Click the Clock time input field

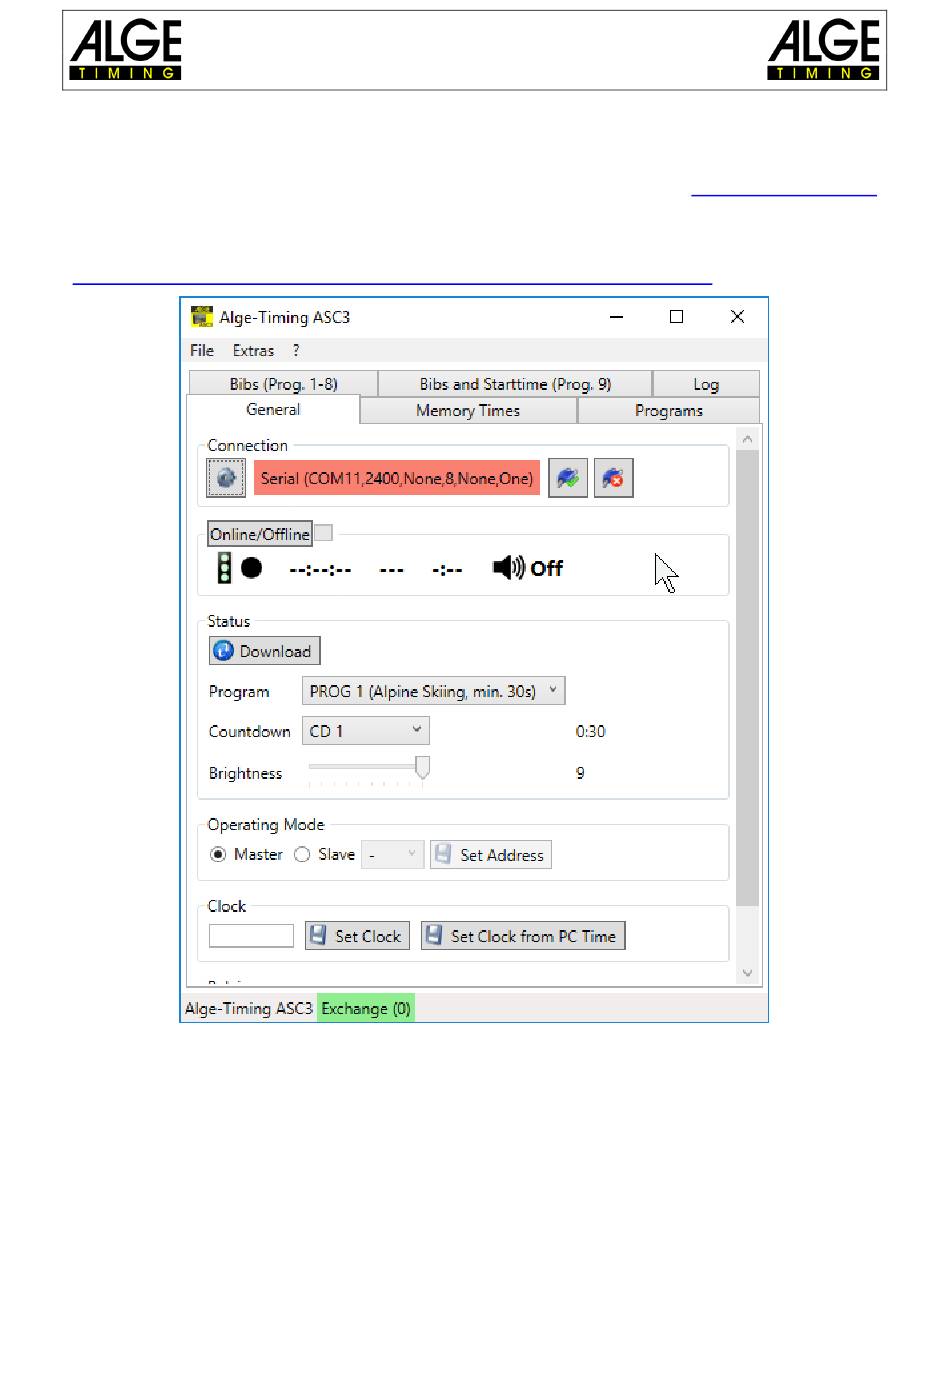(x=251, y=936)
